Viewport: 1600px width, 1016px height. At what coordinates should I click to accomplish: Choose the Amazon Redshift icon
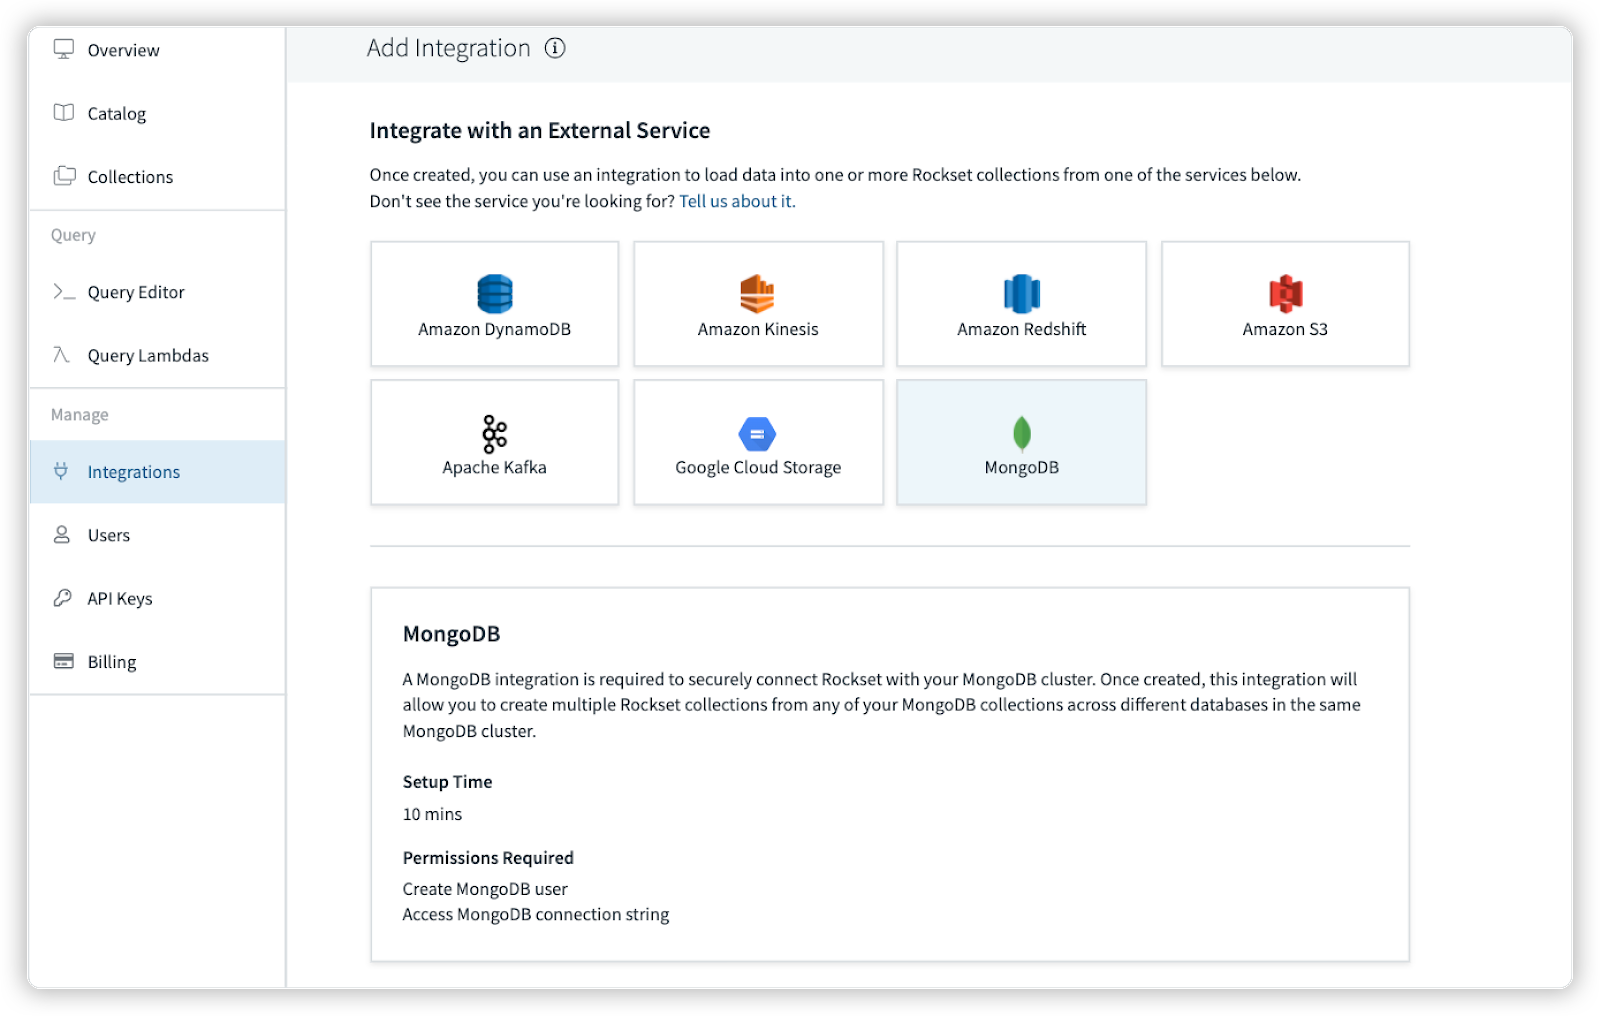(1021, 294)
